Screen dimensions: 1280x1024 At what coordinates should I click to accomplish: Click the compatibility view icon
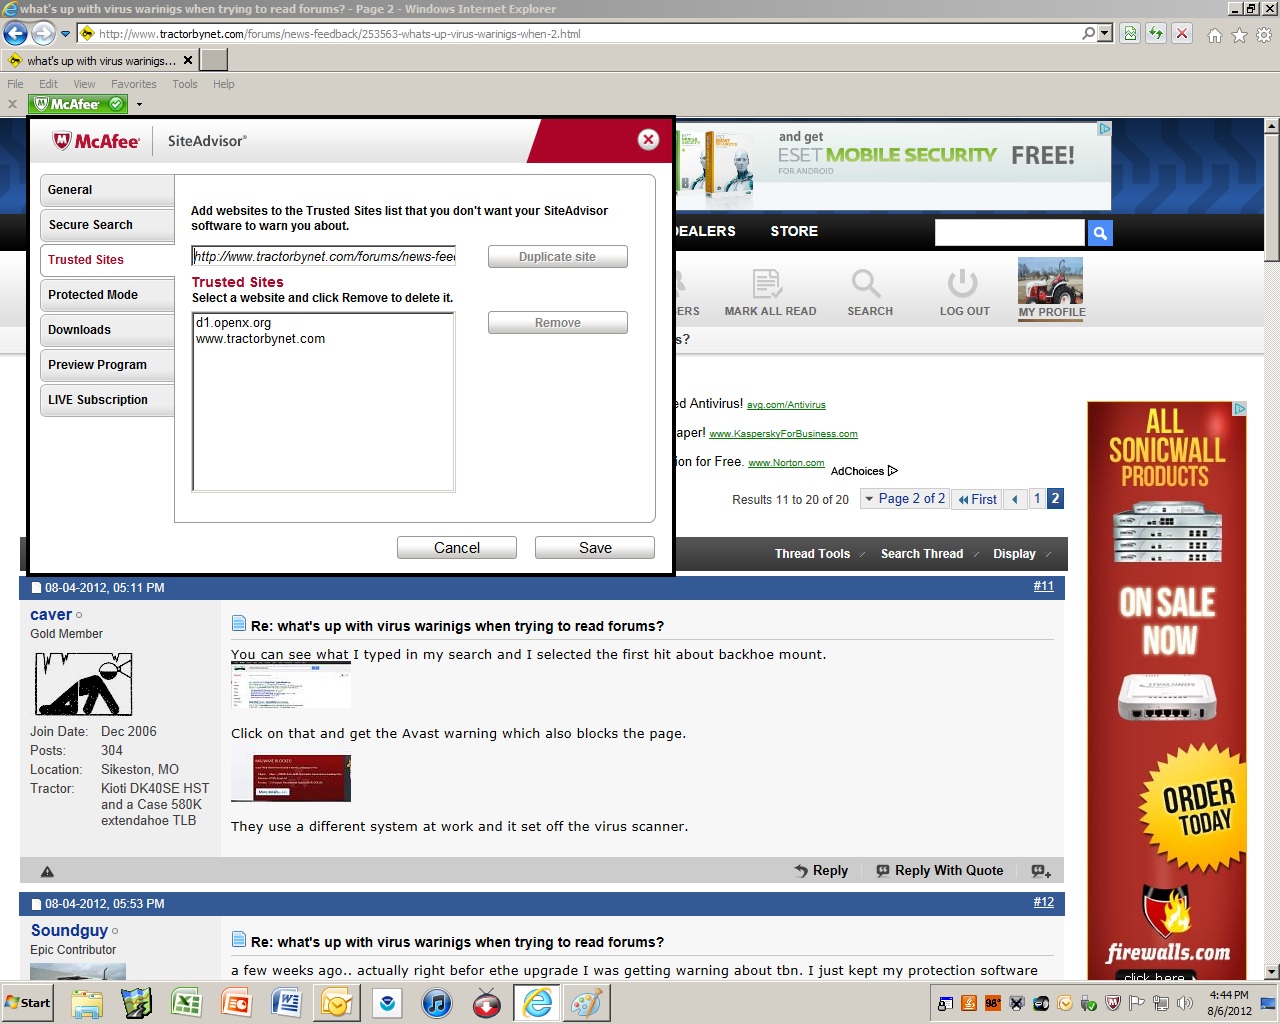click(1130, 33)
